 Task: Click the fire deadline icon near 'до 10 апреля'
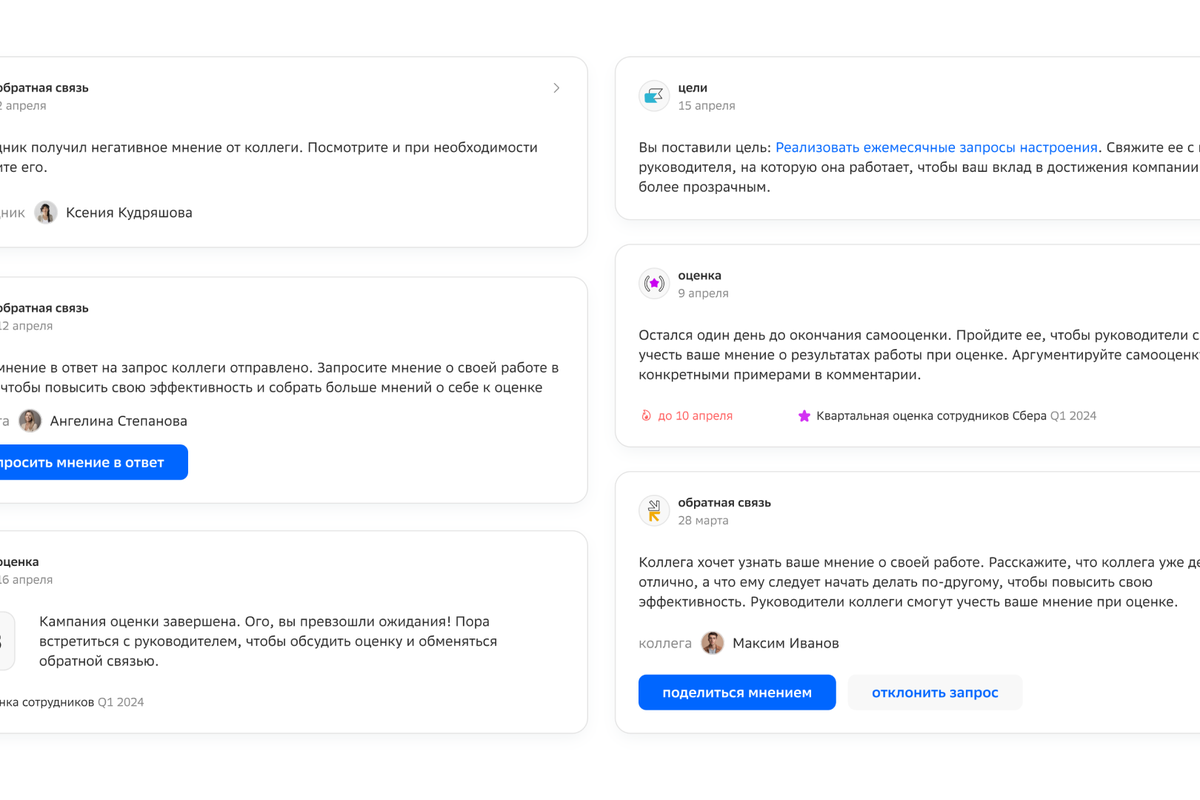click(x=646, y=416)
